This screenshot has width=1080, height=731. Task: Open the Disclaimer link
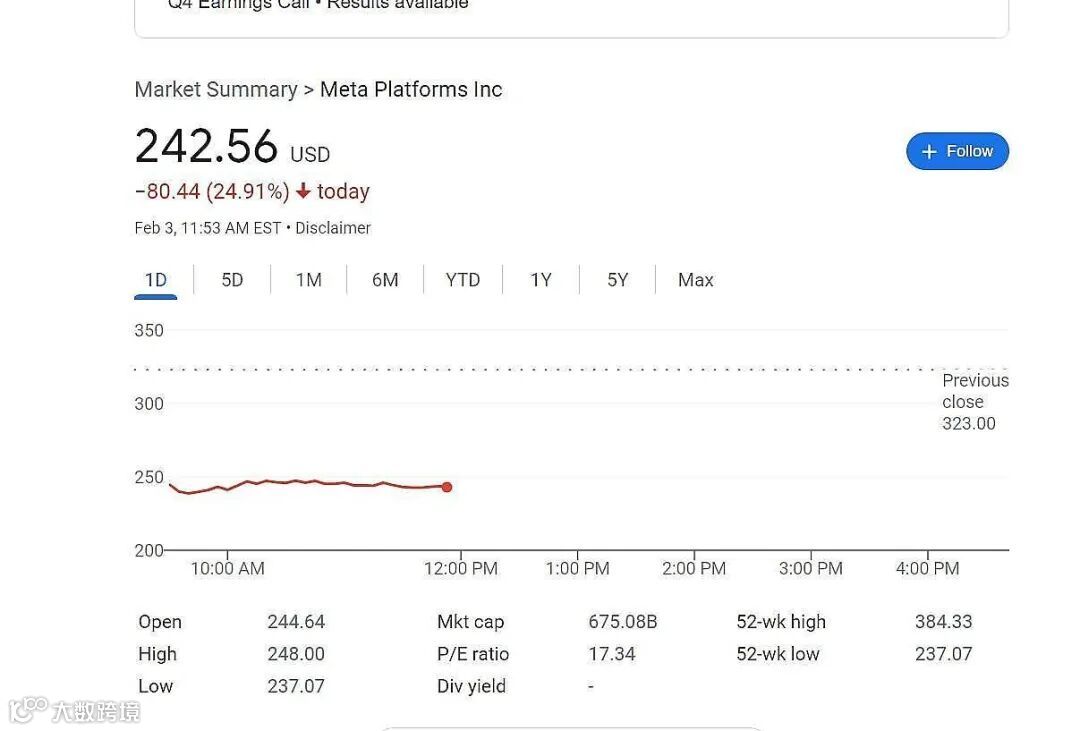coord(332,227)
